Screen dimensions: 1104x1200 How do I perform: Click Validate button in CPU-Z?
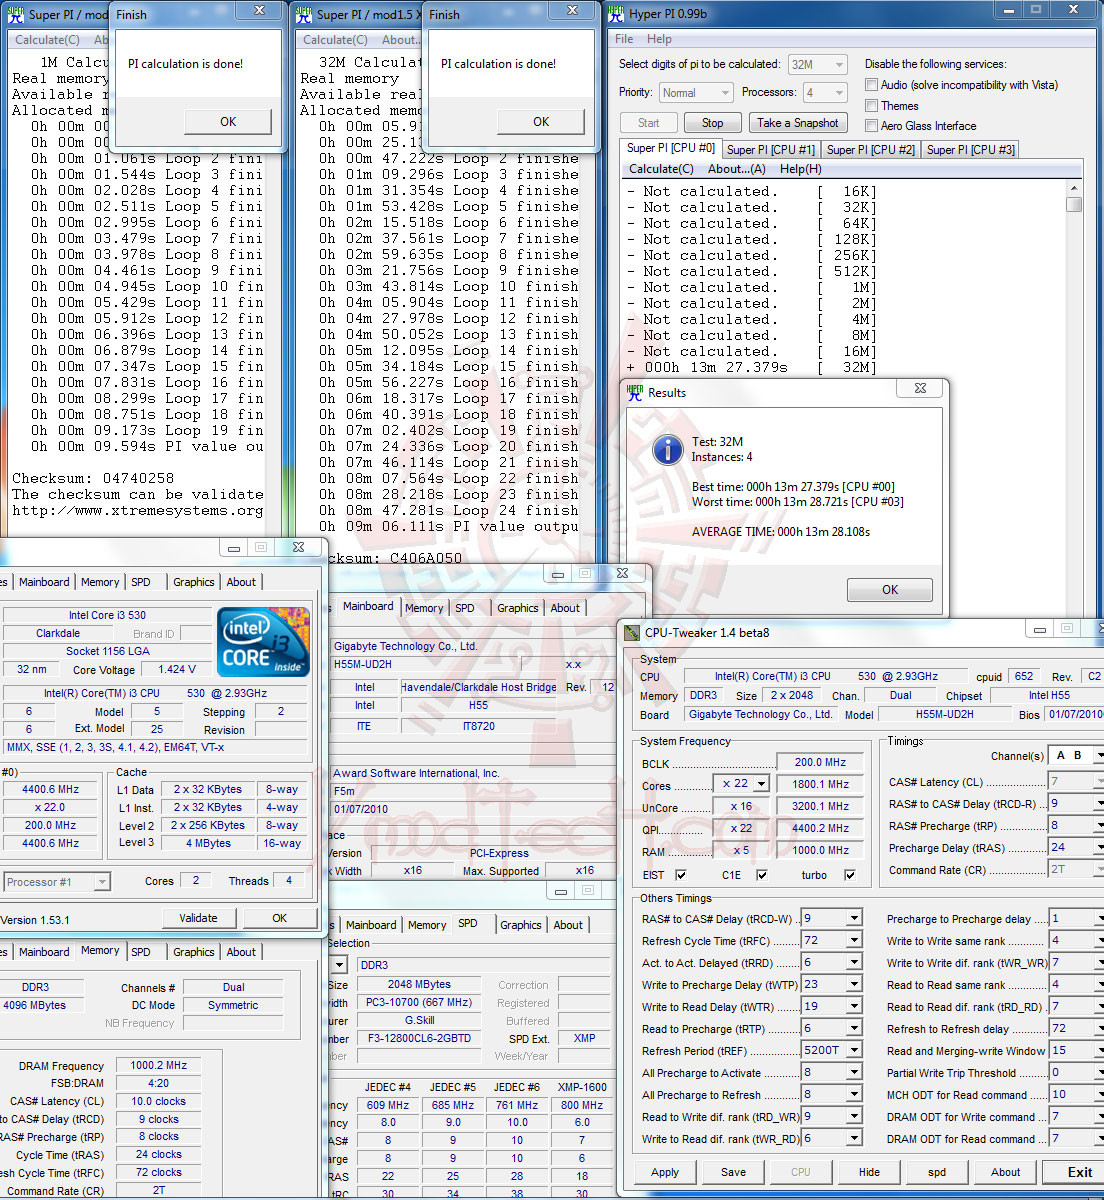click(x=198, y=918)
